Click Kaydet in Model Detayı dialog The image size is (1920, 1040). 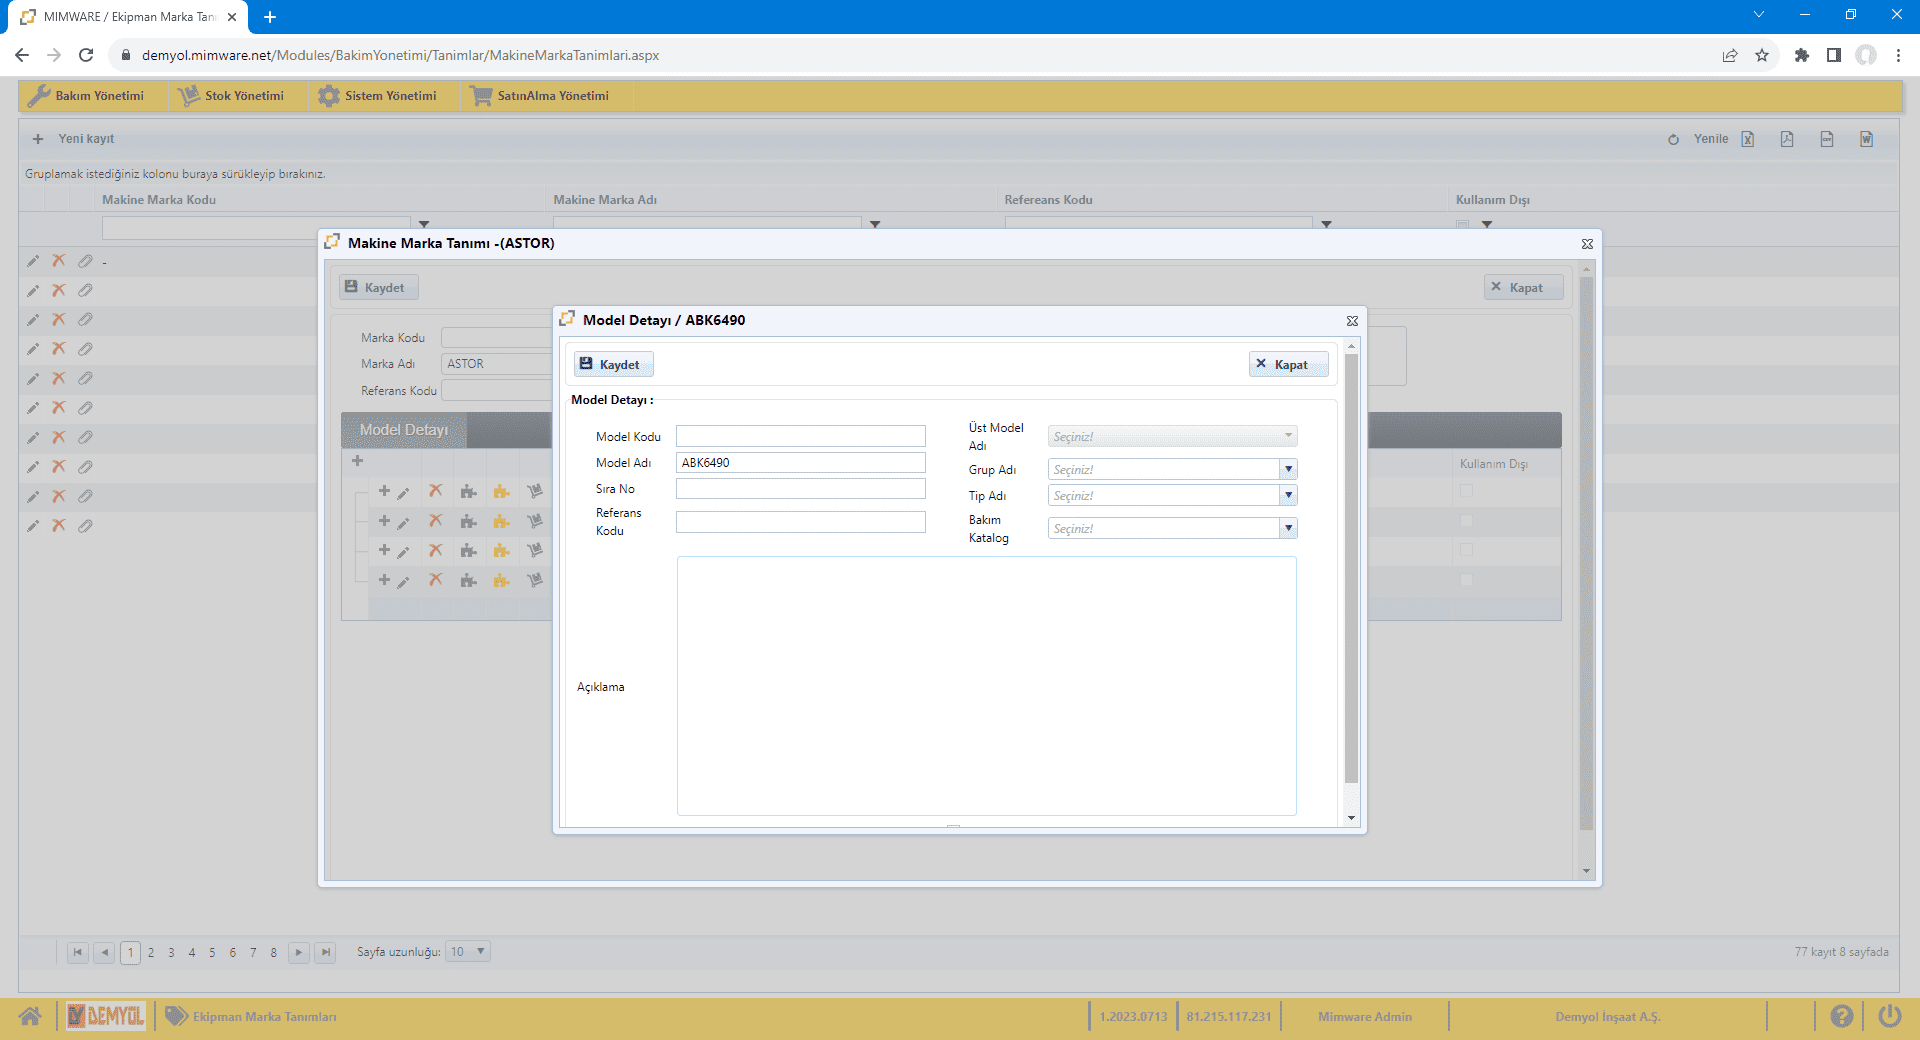coord(612,365)
